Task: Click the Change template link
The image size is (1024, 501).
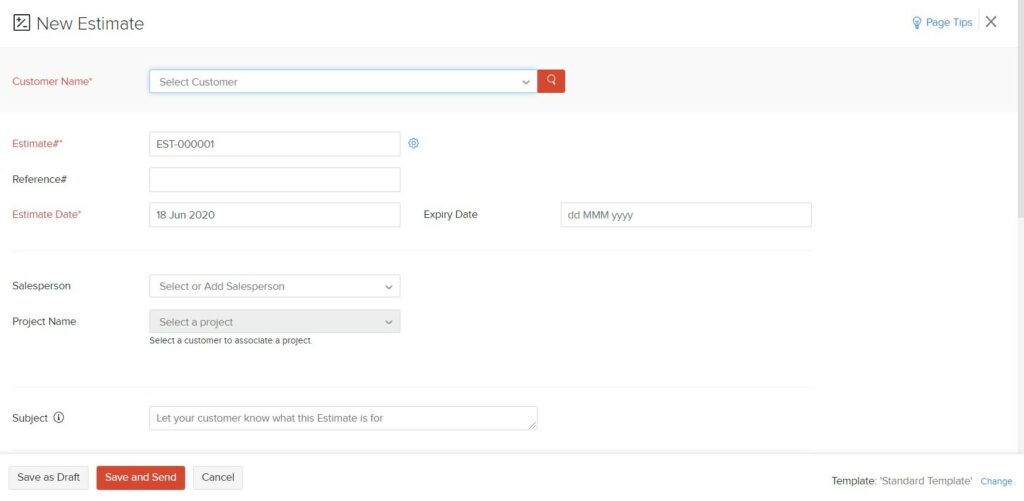Action: click(x=996, y=481)
